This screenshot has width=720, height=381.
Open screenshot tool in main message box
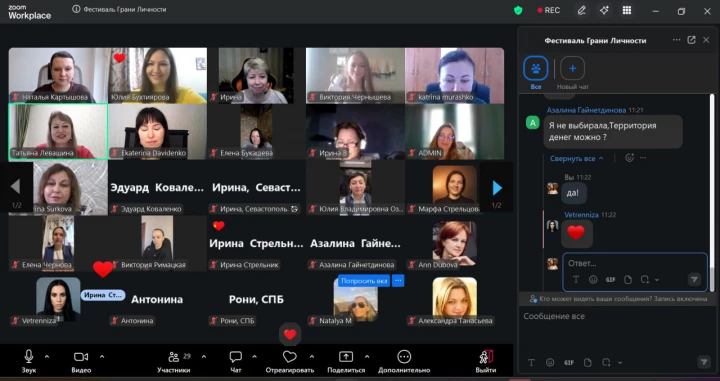click(606, 363)
